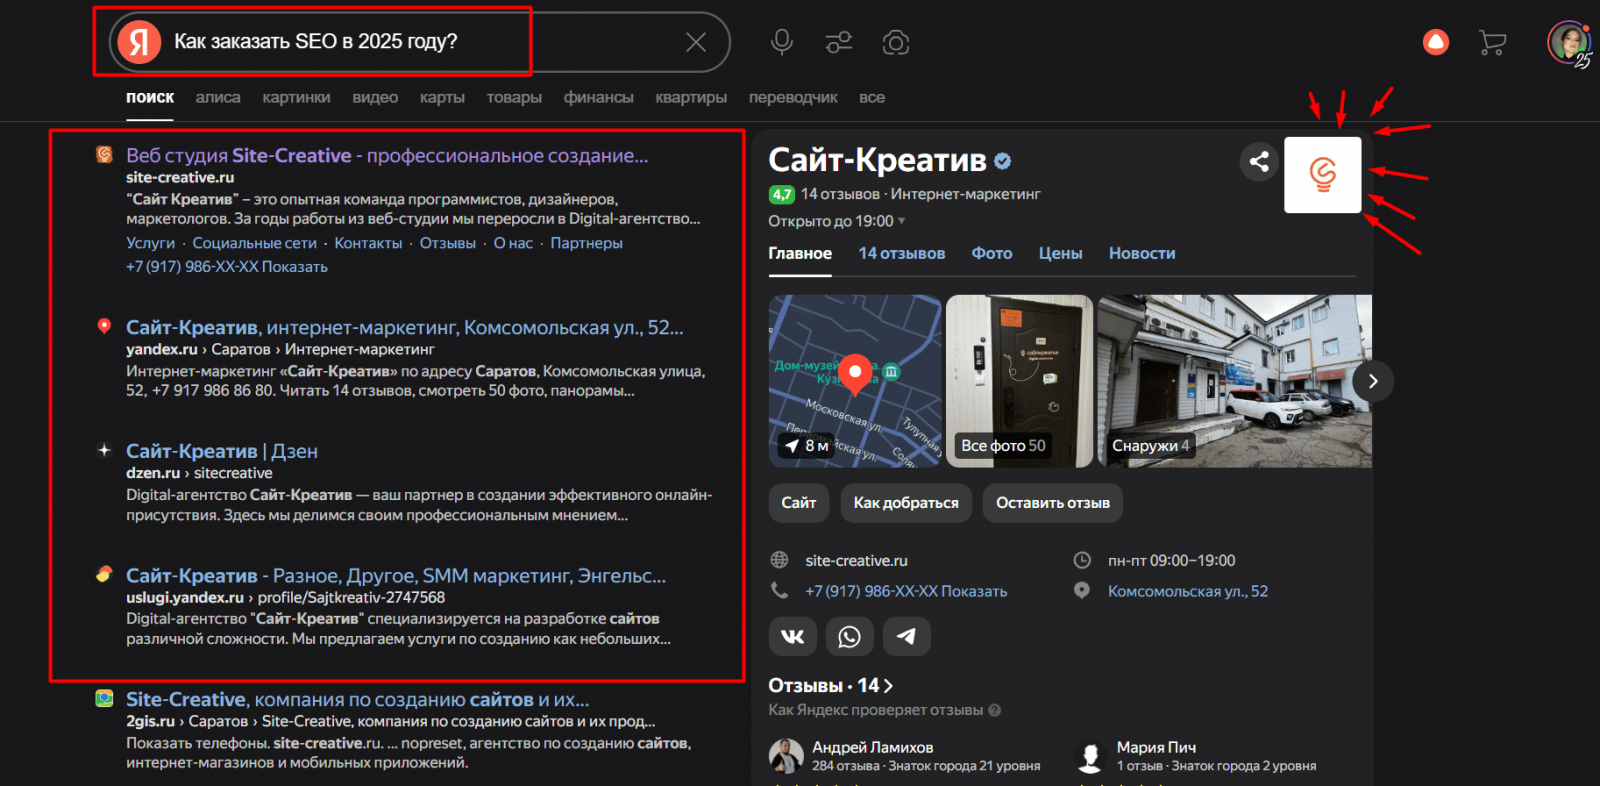This screenshot has width=1600, height=786.
Task: Open the О нас sitelink
Action: (x=513, y=243)
